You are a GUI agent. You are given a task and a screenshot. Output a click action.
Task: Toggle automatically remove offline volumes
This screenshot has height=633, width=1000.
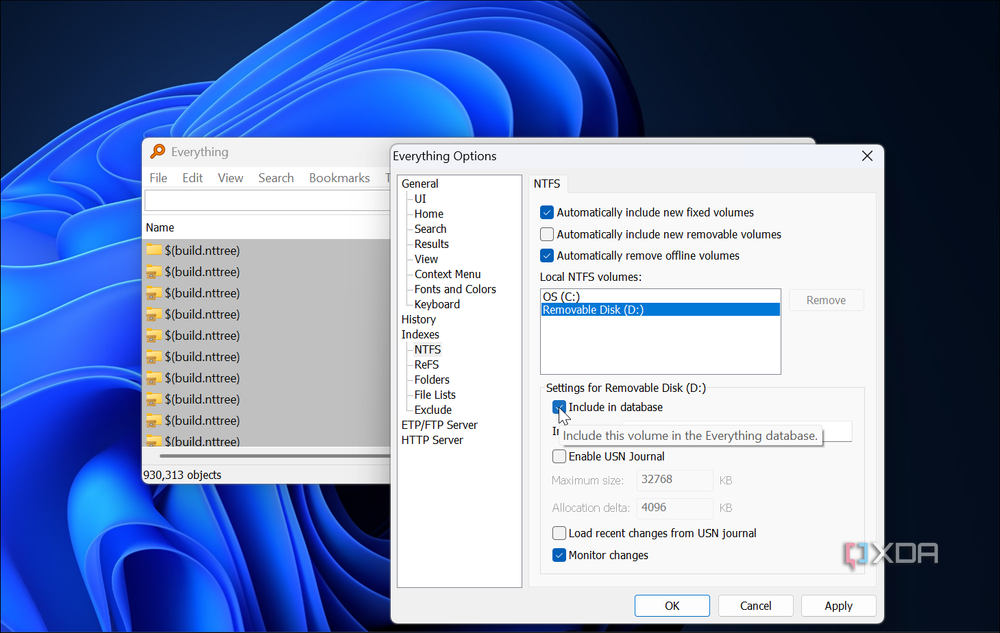(547, 256)
